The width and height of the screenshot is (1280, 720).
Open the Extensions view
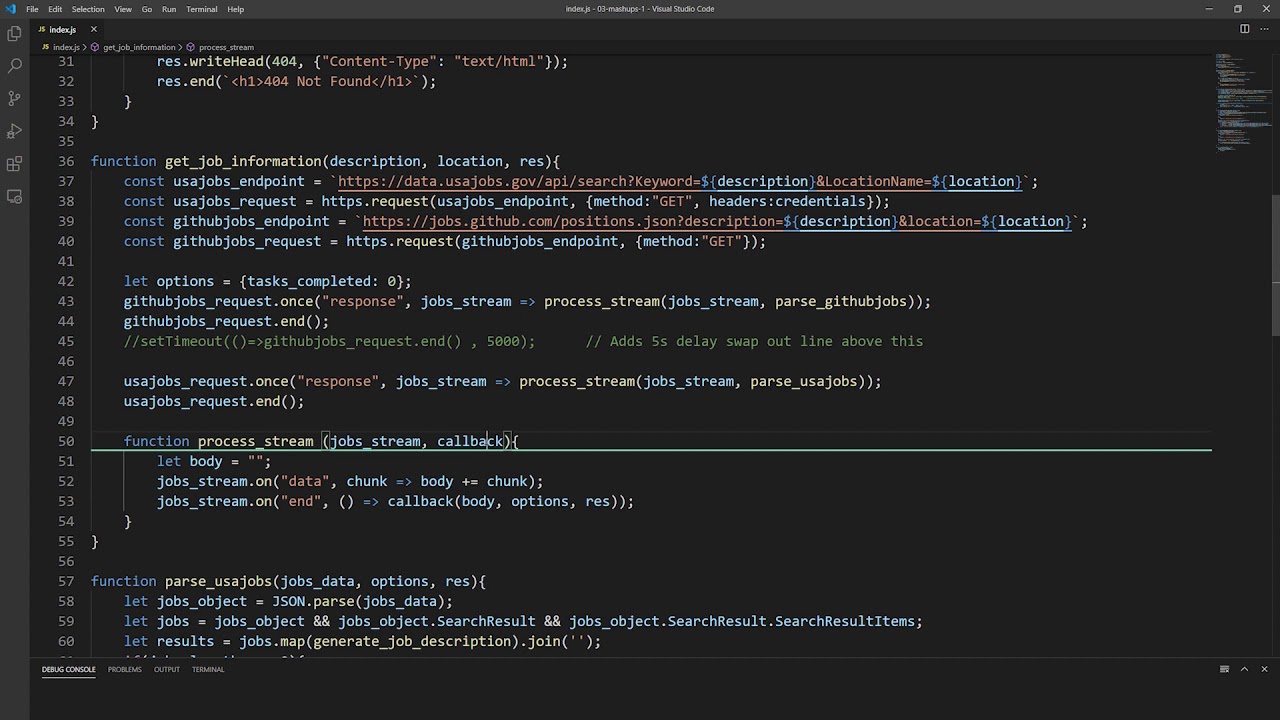point(14,164)
